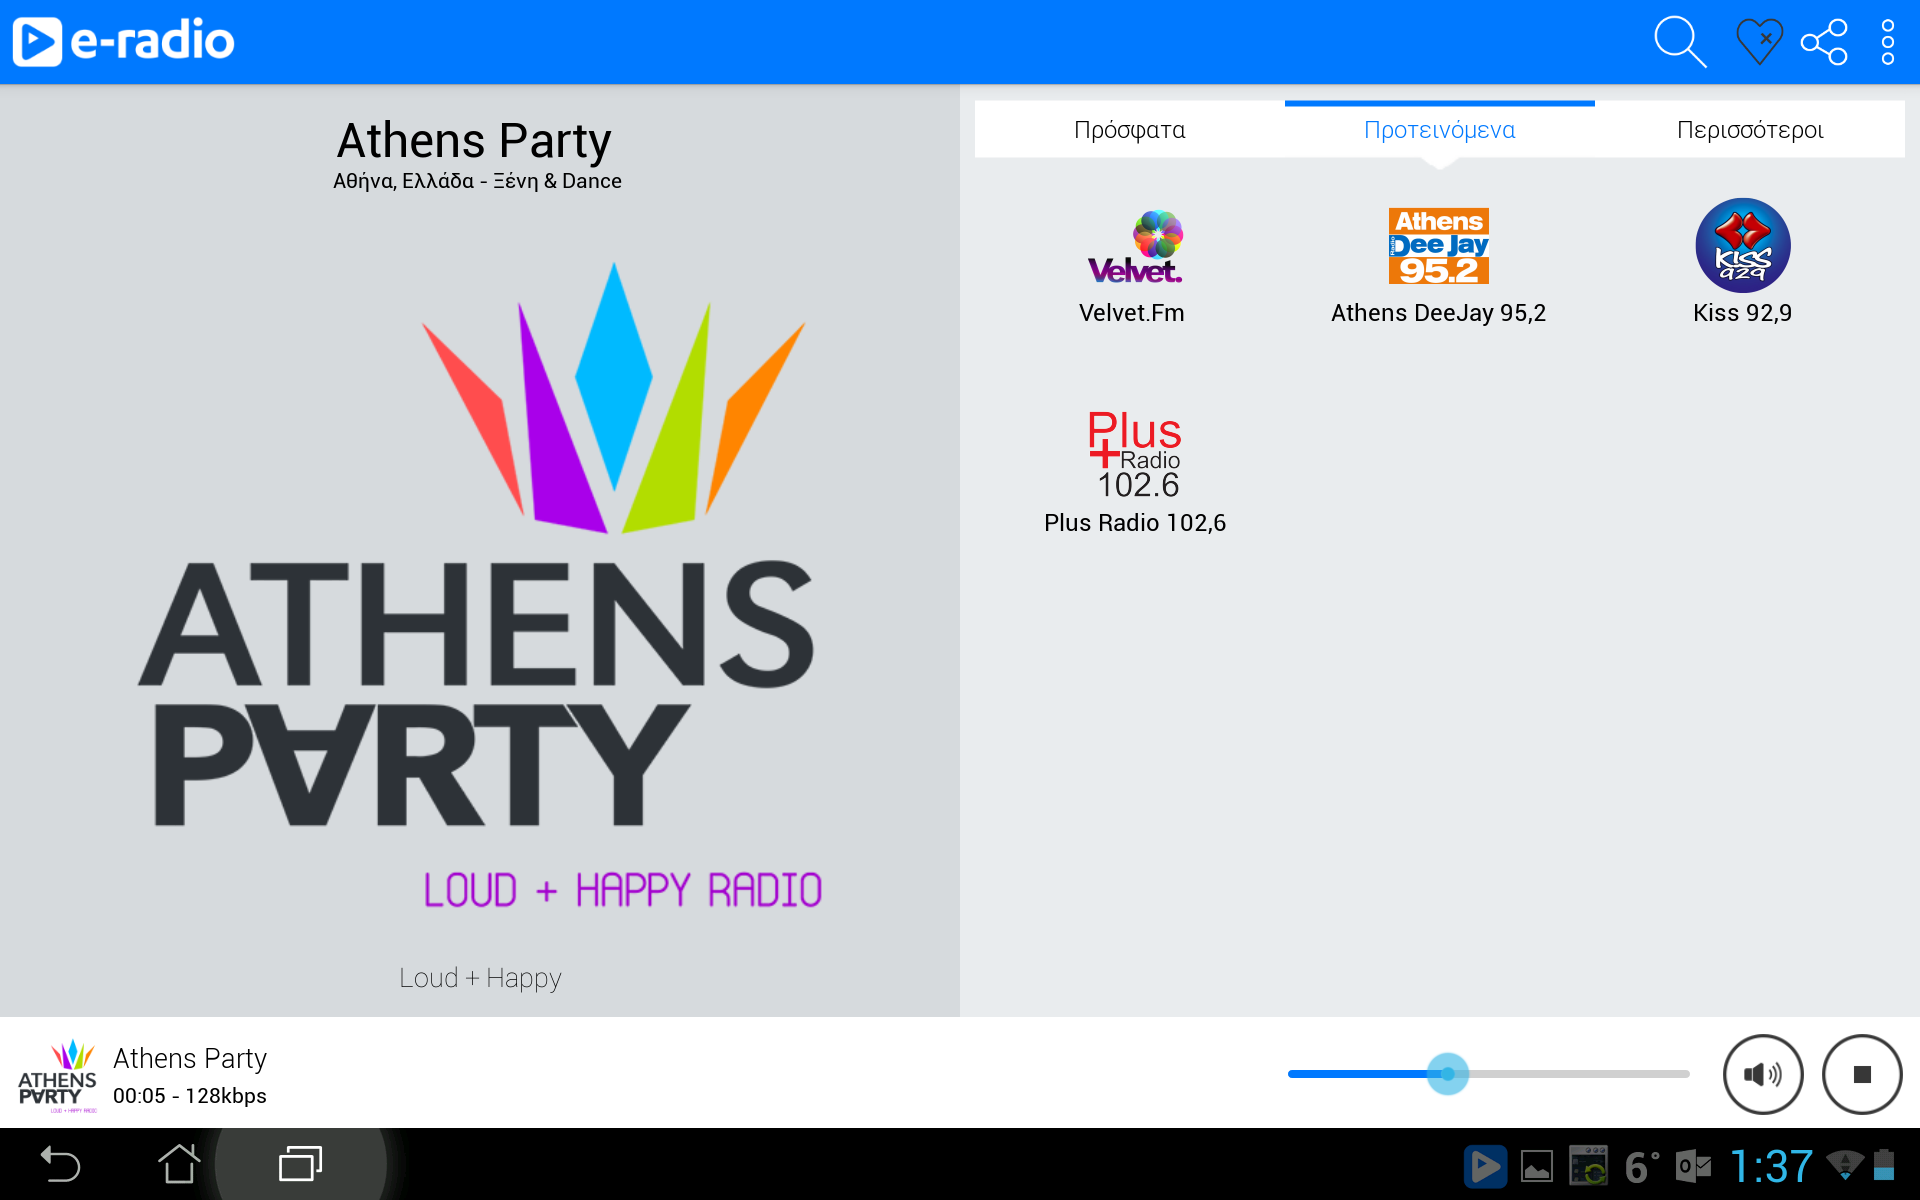Tap 'Athens Party' name in the player bar
Image resolution: width=1920 pixels, height=1200 pixels.
coord(190,1058)
